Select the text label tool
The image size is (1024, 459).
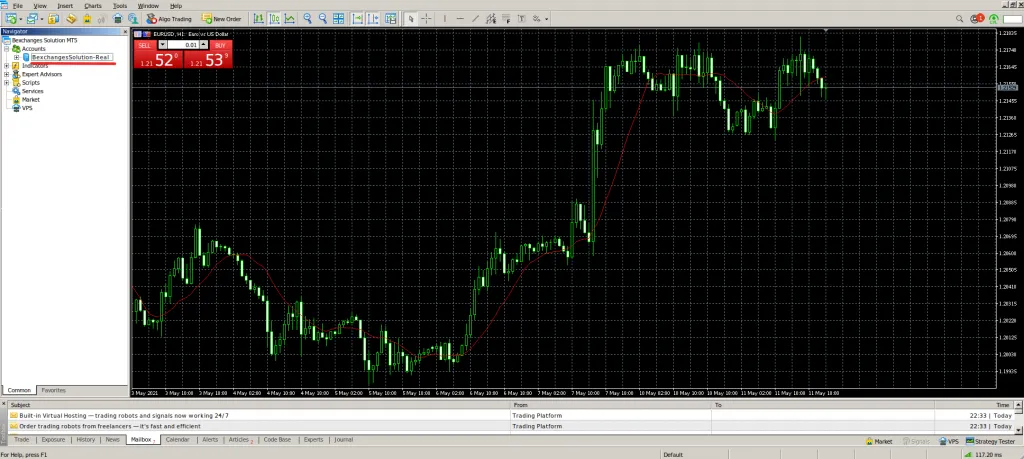pos(520,18)
